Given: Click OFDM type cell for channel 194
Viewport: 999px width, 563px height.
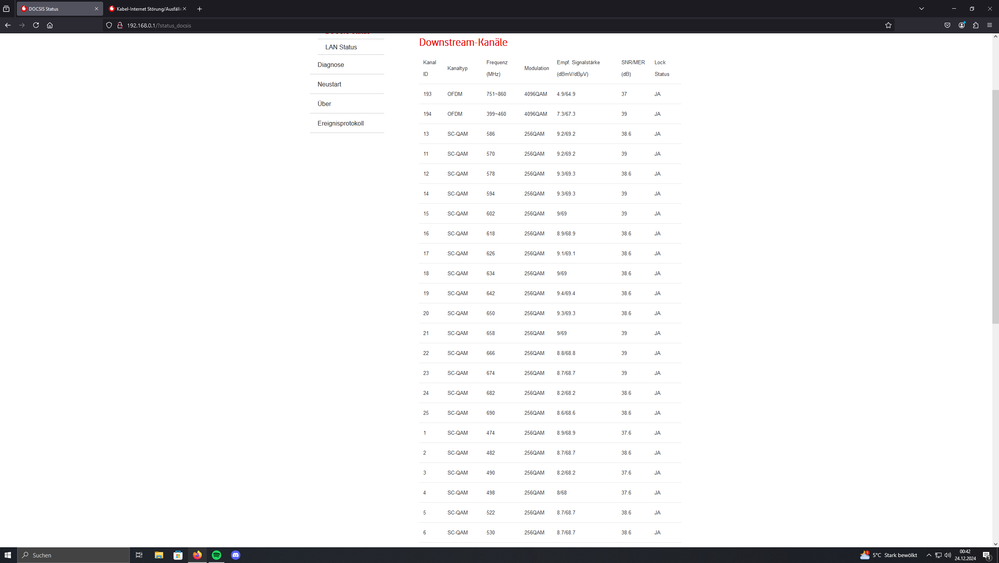Looking at the screenshot, I should tap(455, 114).
